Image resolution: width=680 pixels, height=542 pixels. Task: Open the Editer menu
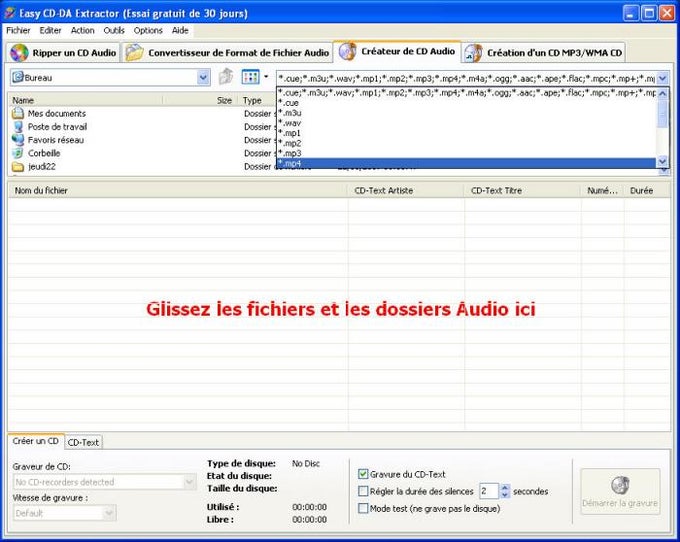point(50,30)
